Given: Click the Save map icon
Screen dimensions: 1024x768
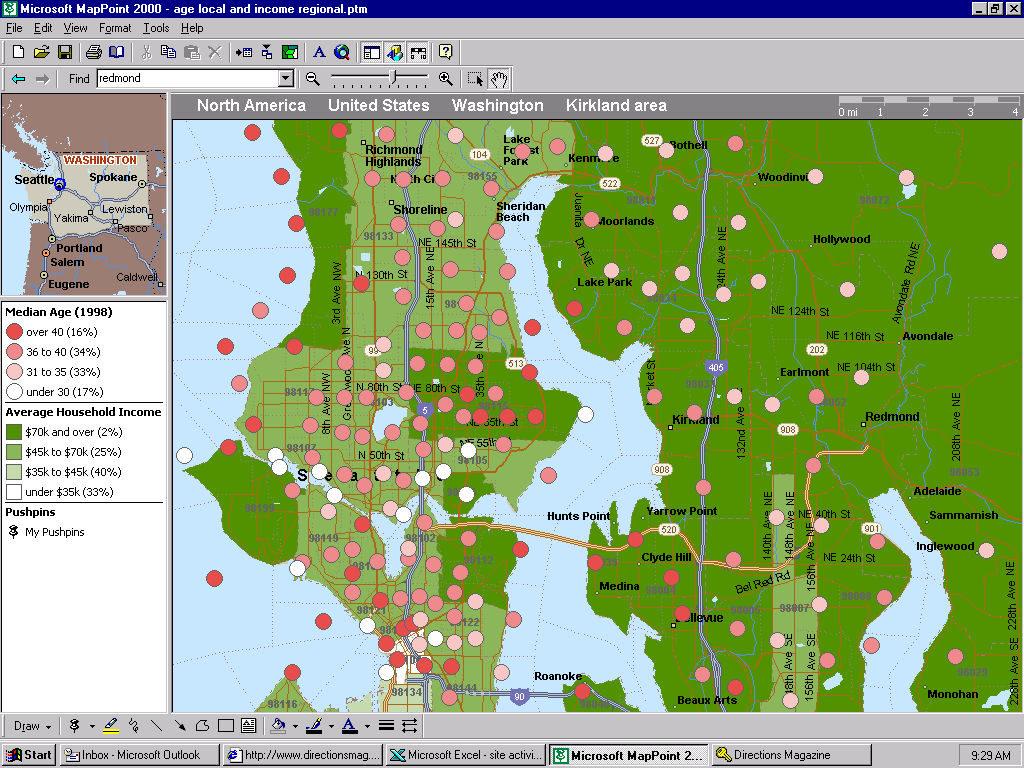Looking at the screenshot, I should (x=65, y=52).
